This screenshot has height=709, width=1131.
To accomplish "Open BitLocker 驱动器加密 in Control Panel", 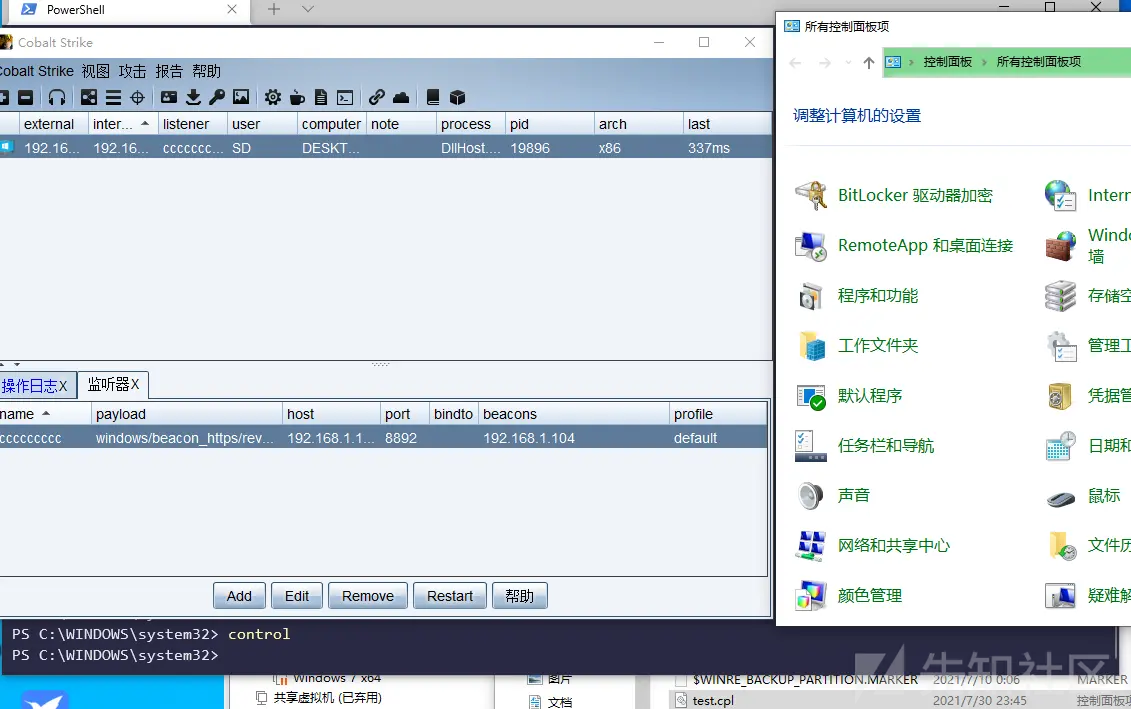I will coord(914,196).
